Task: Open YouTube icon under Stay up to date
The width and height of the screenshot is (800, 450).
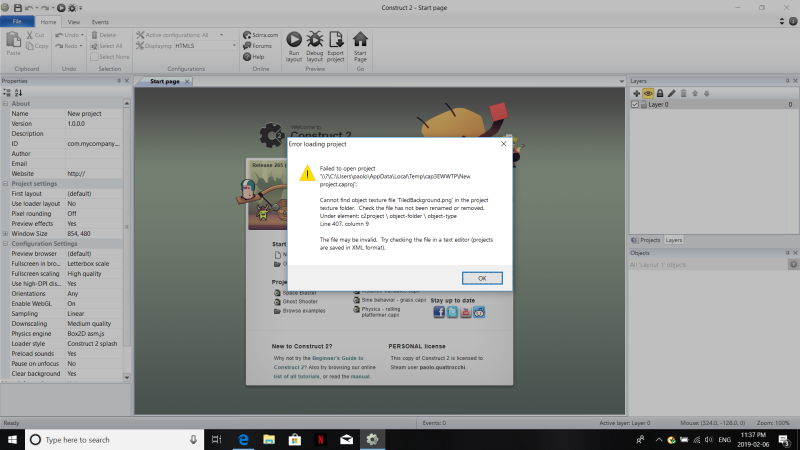Action: (465, 312)
